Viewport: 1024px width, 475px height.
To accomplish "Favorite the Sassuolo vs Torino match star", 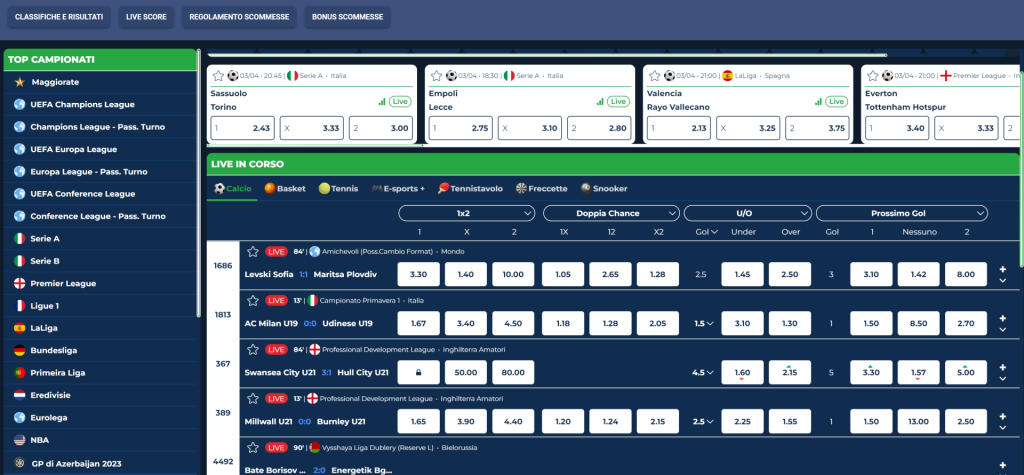I will click(217, 76).
